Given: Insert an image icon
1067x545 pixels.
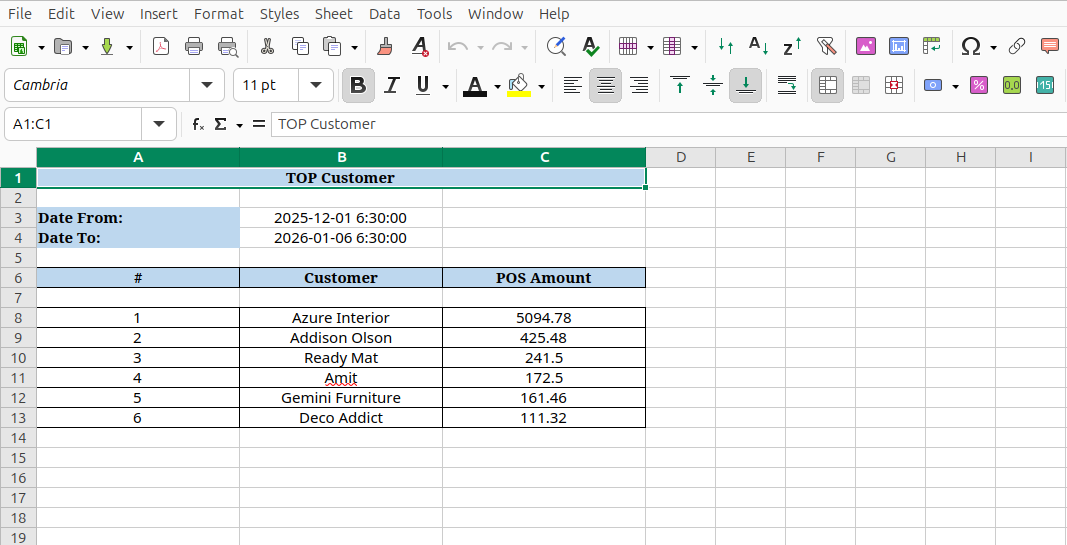Looking at the screenshot, I should click(866, 47).
